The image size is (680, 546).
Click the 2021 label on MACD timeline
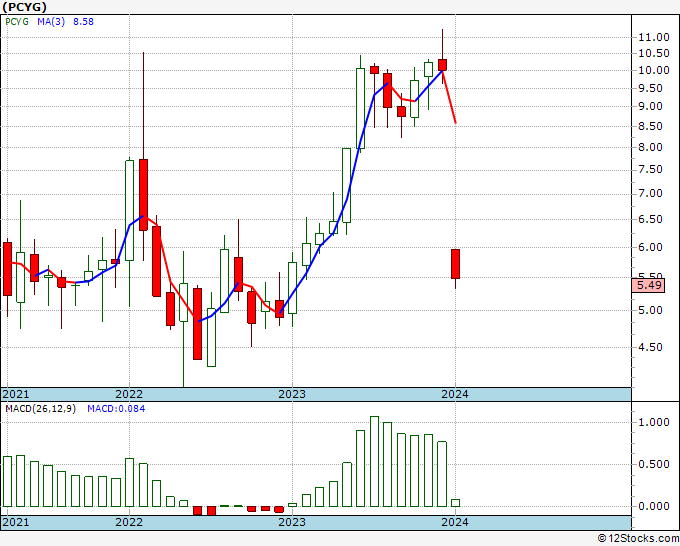pyautogui.click(x=16, y=522)
